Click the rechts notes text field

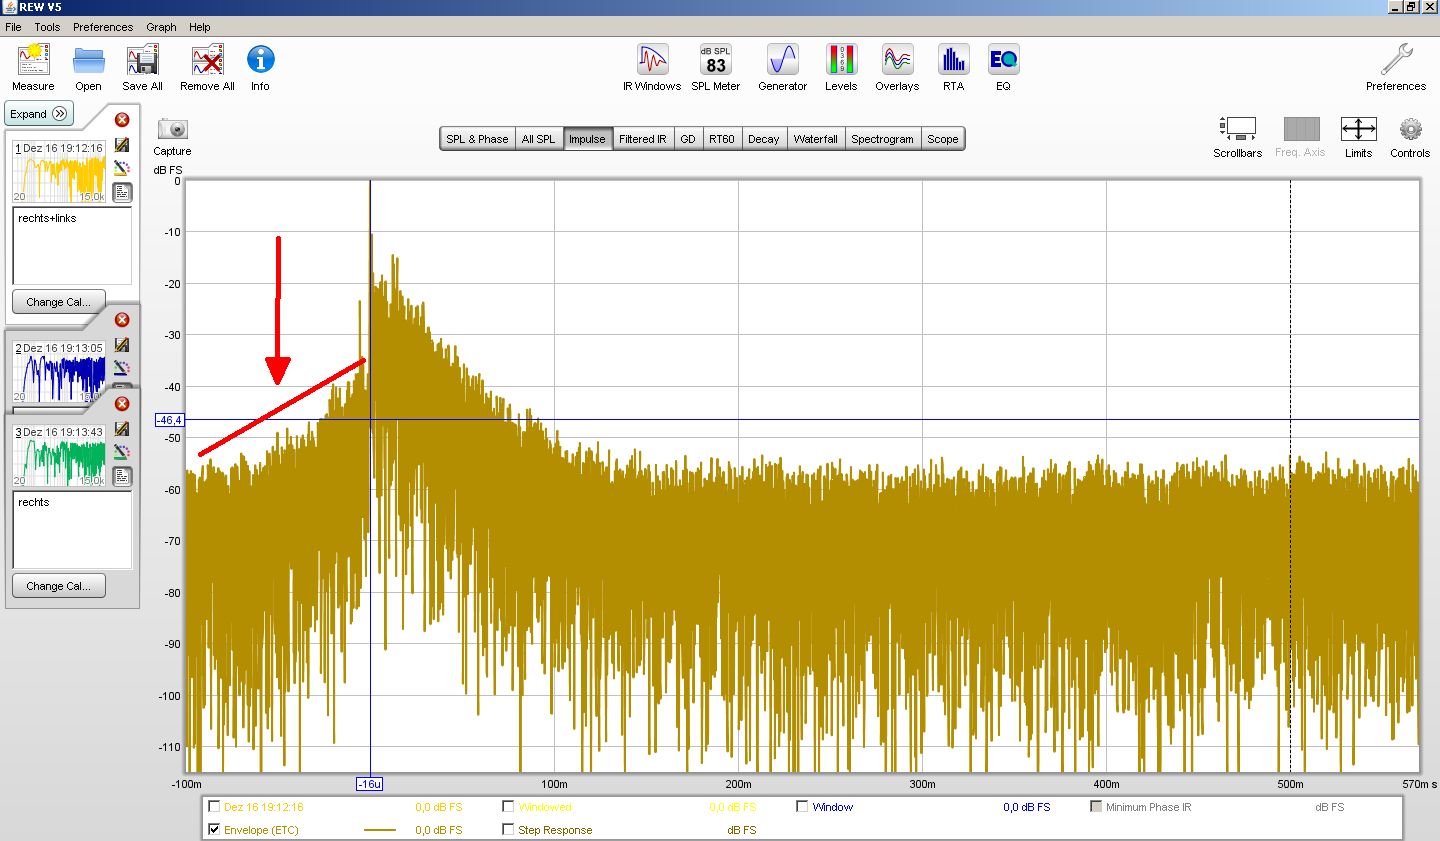point(72,530)
